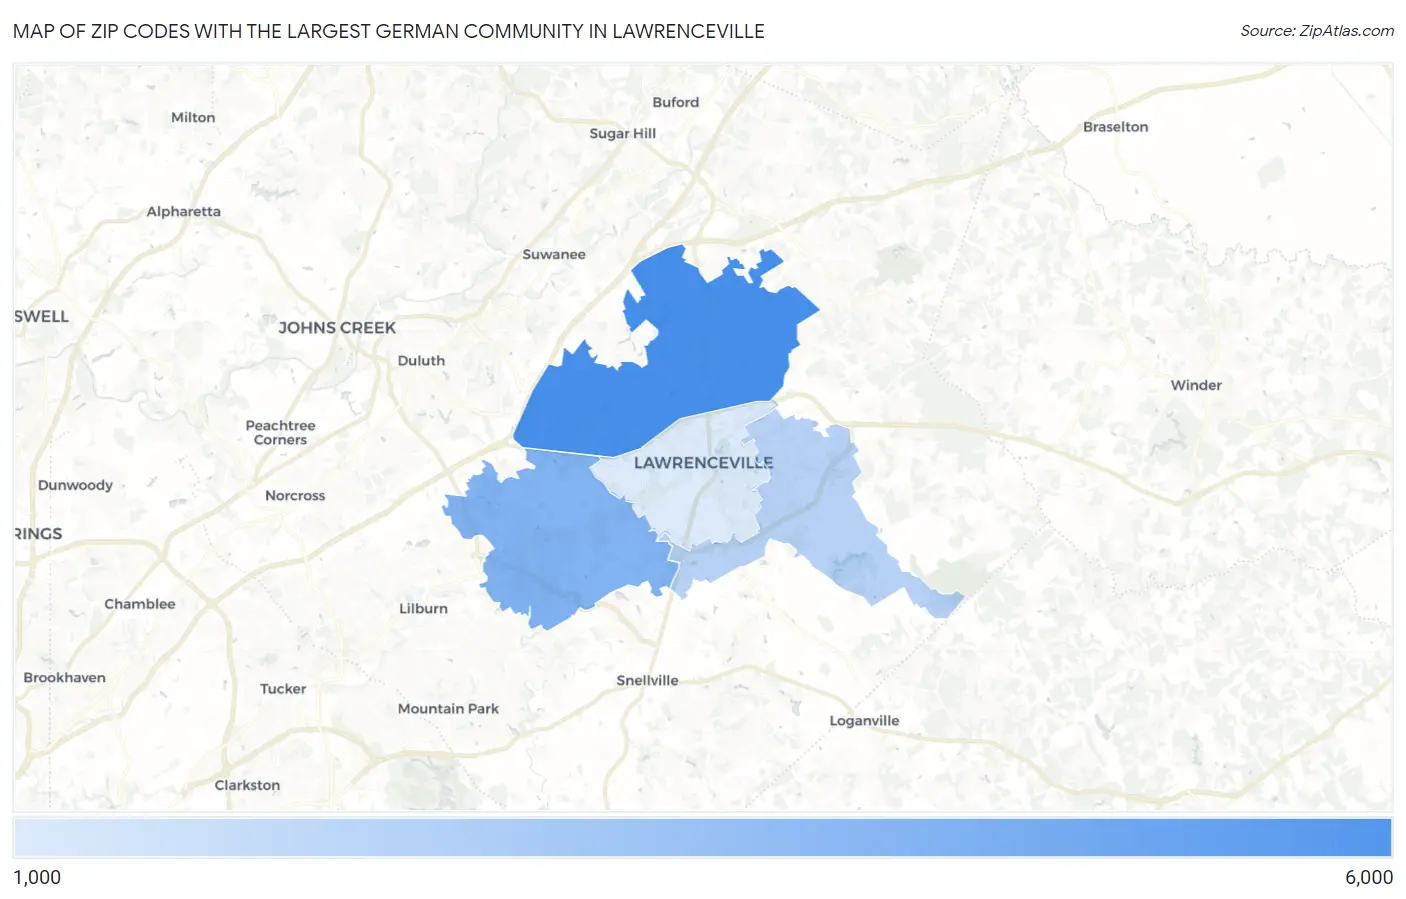Viewport: 1406px width, 899px height.
Task: Click the Peachtree Corners map label
Action: pos(280,432)
